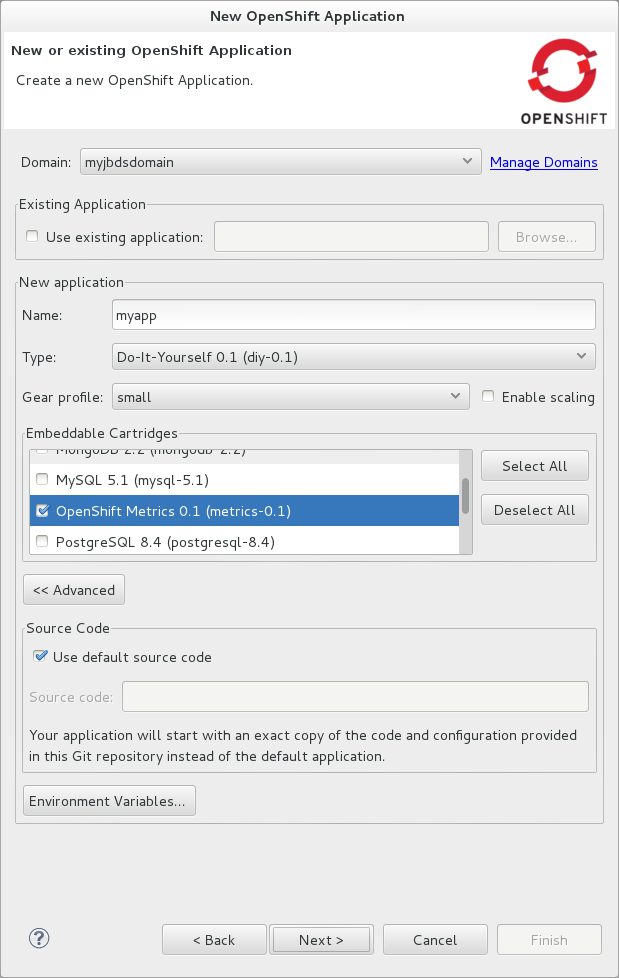
Task: Collapse the Advanced section
Action: click(x=74, y=590)
